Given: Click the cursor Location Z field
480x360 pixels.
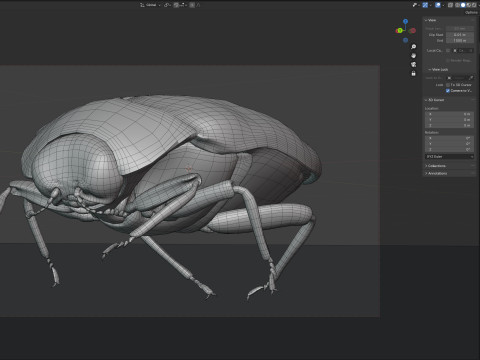Looking at the screenshot, I should (449, 125).
